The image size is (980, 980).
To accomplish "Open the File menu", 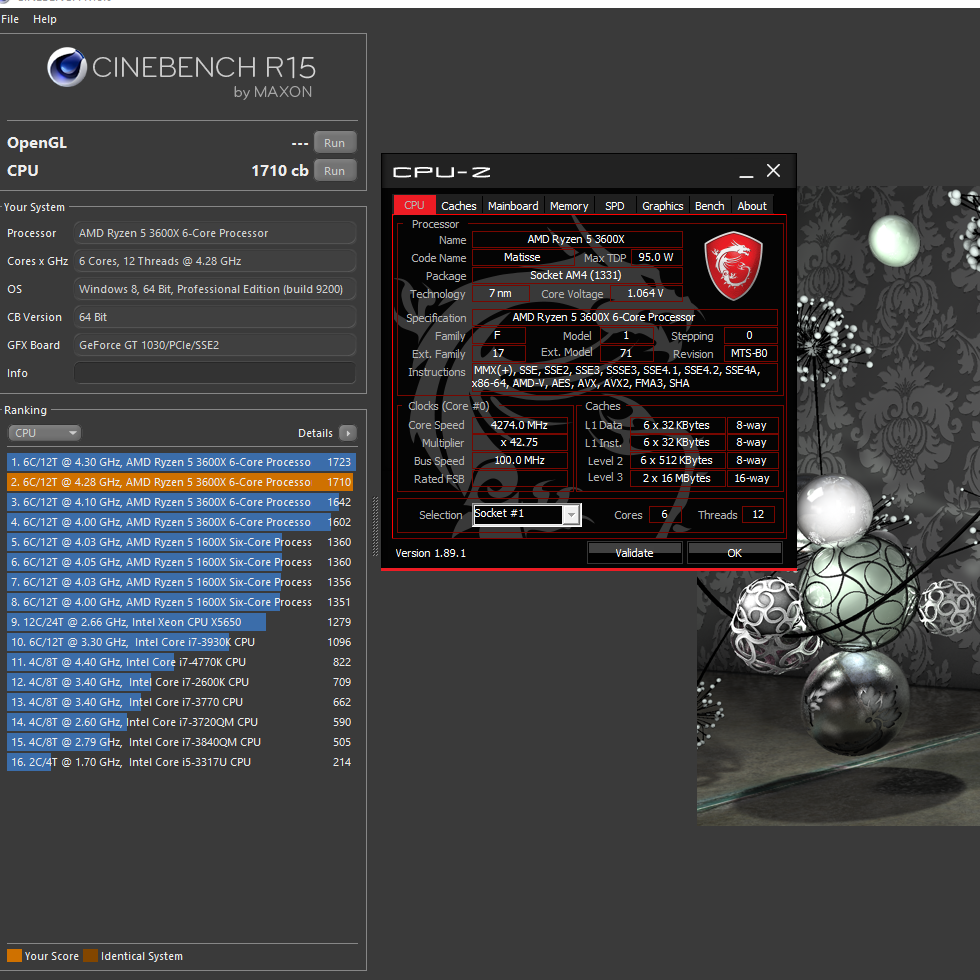I will (x=10, y=19).
